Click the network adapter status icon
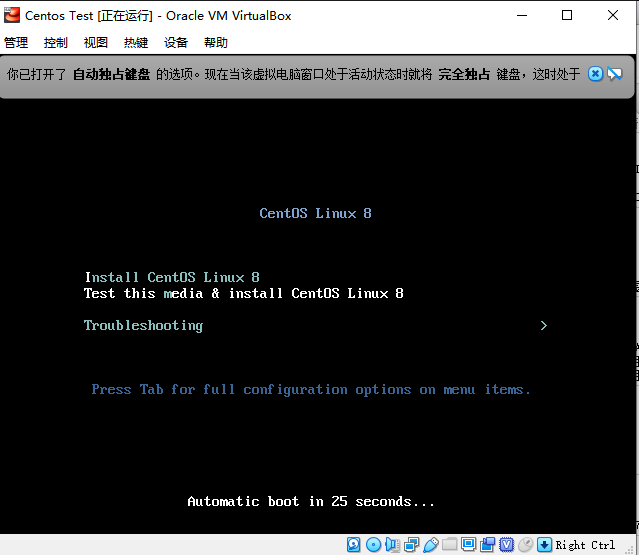 click(411, 544)
